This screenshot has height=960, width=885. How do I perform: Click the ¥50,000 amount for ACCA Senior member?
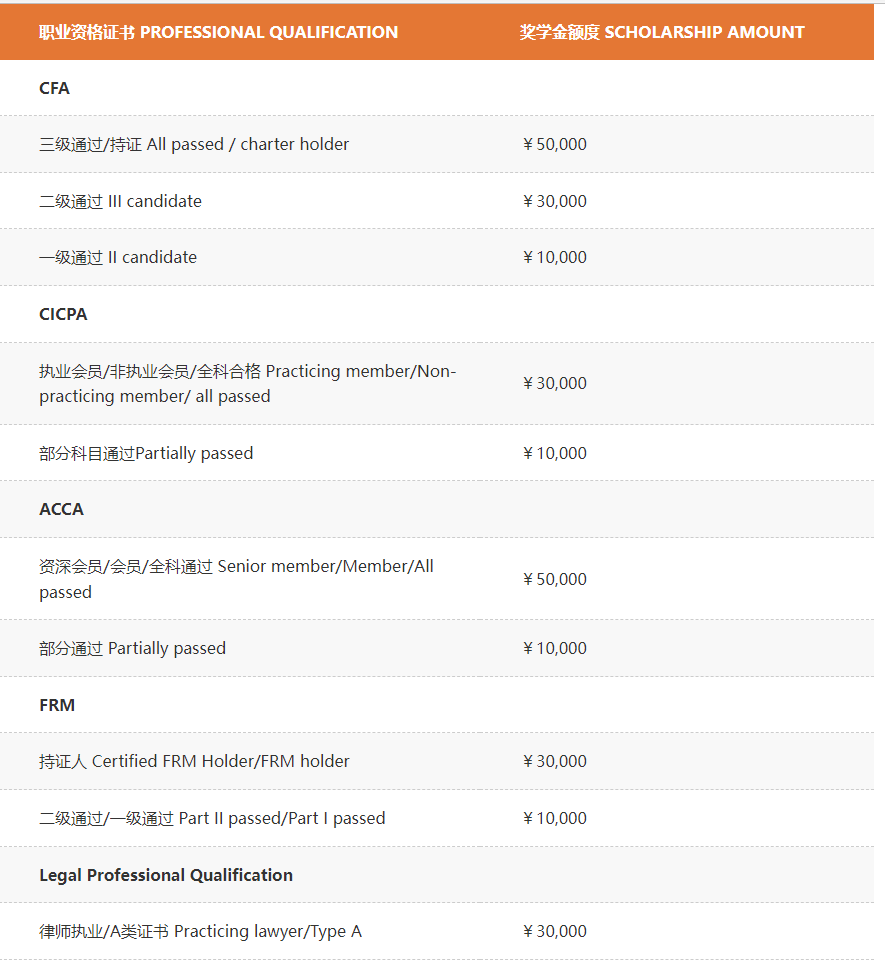555,579
